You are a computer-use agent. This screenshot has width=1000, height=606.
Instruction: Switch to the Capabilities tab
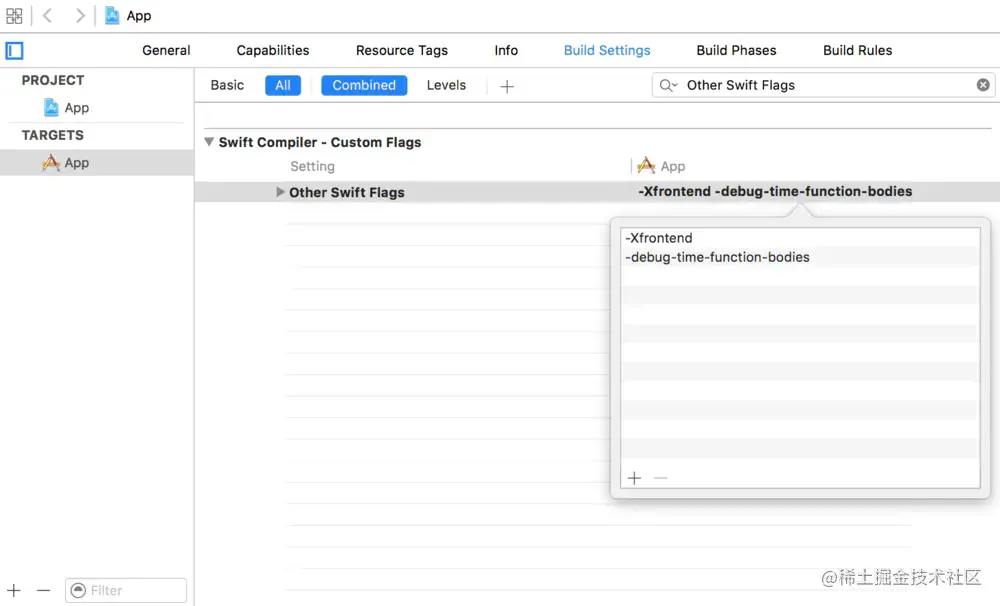(x=272, y=50)
